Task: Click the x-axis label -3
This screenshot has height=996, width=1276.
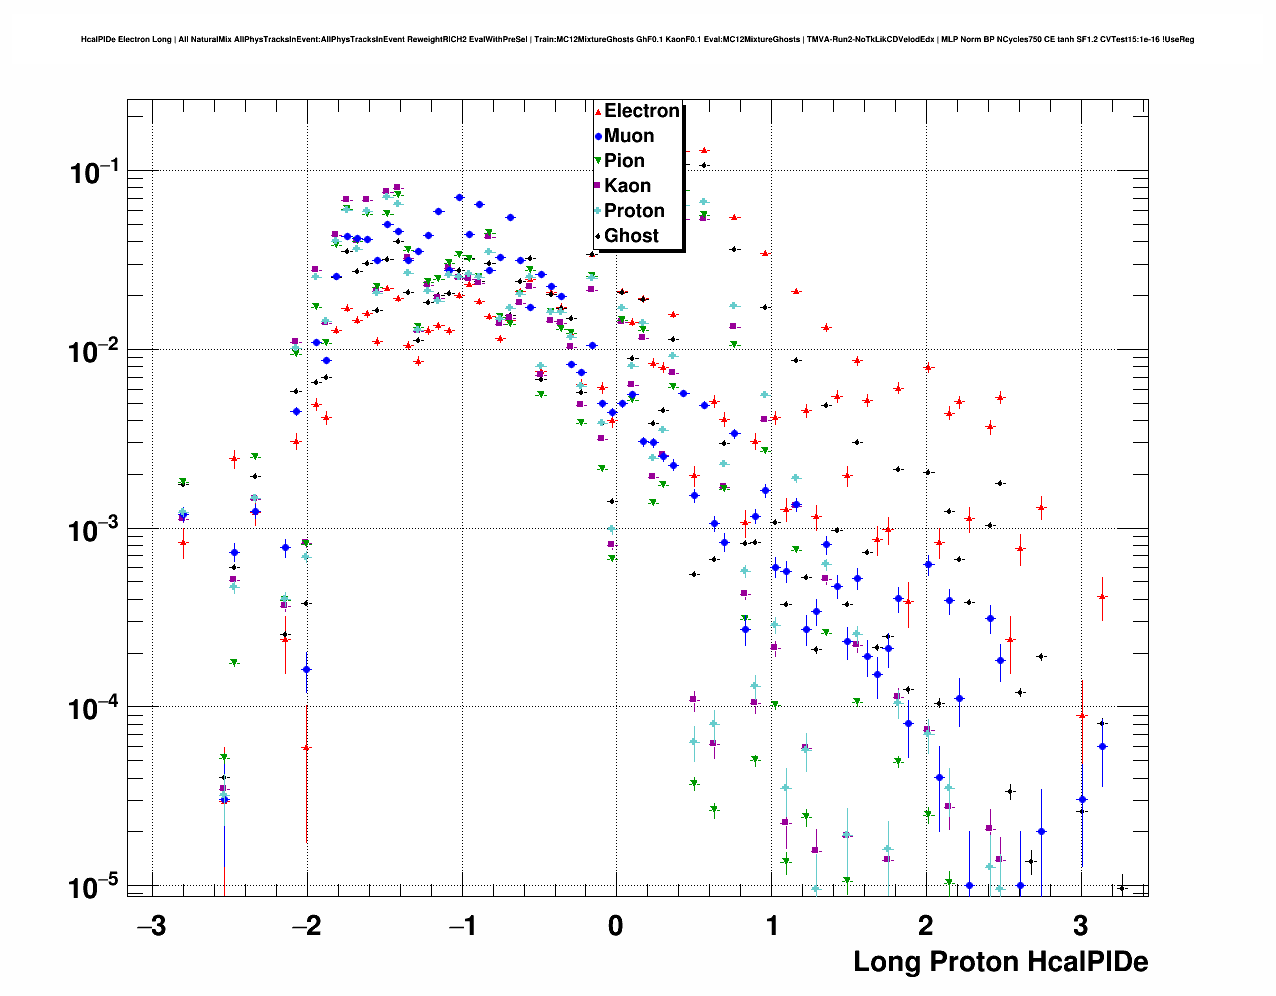Action: [x=151, y=925]
